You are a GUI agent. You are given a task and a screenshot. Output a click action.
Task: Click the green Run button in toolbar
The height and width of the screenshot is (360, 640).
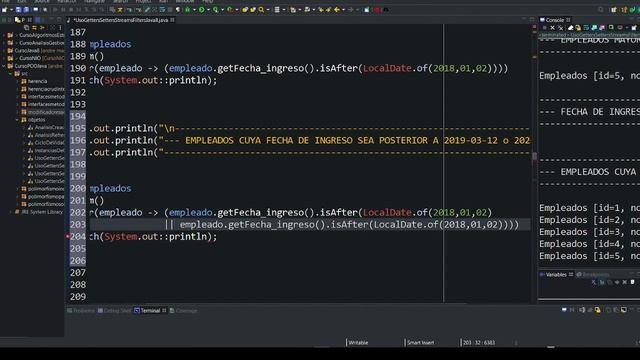202,9
